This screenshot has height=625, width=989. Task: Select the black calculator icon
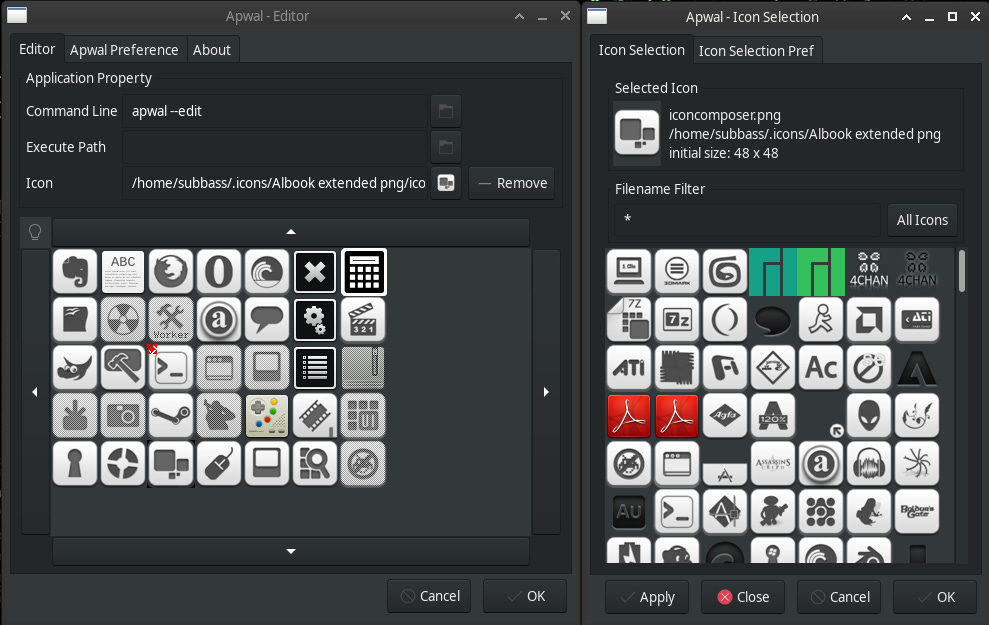pos(364,272)
